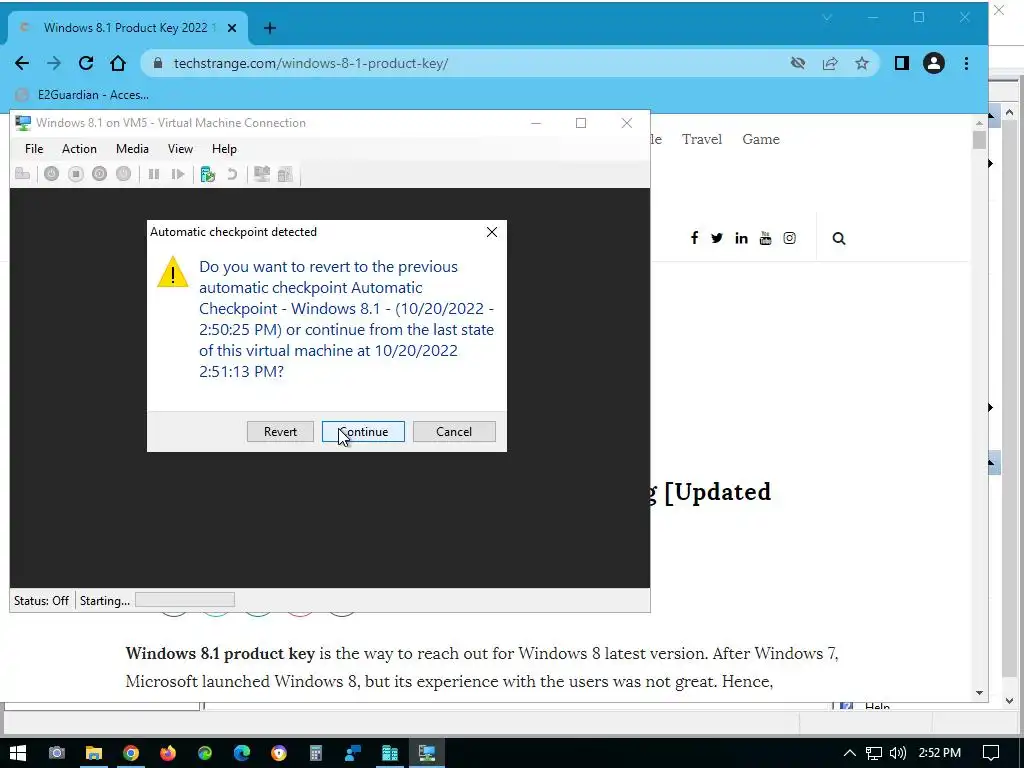The height and width of the screenshot is (768, 1024).
Task: Go back in the browser
Action: pos(22,63)
